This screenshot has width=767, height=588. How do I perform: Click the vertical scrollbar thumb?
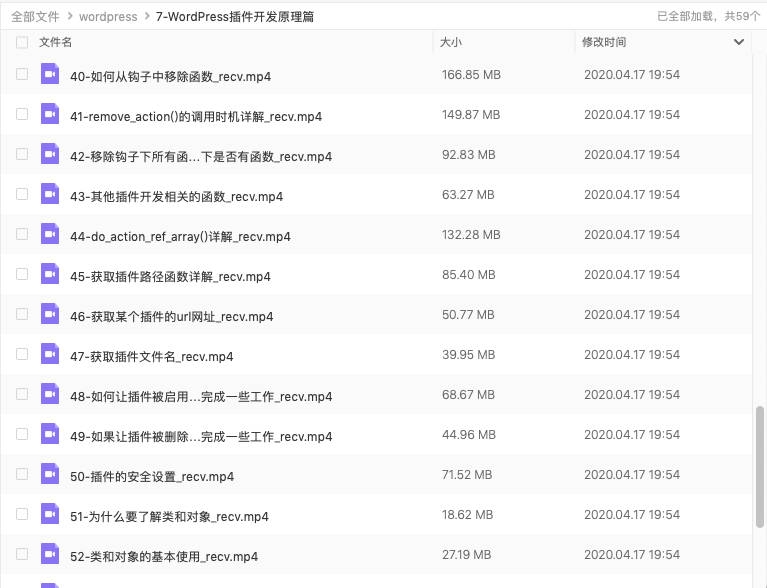pos(760,466)
